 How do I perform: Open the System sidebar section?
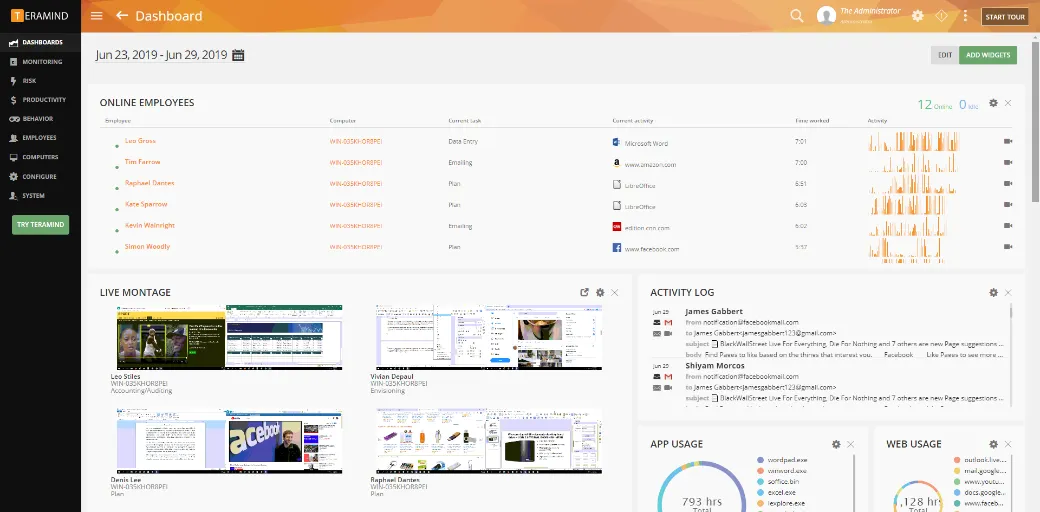pos(40,196)
